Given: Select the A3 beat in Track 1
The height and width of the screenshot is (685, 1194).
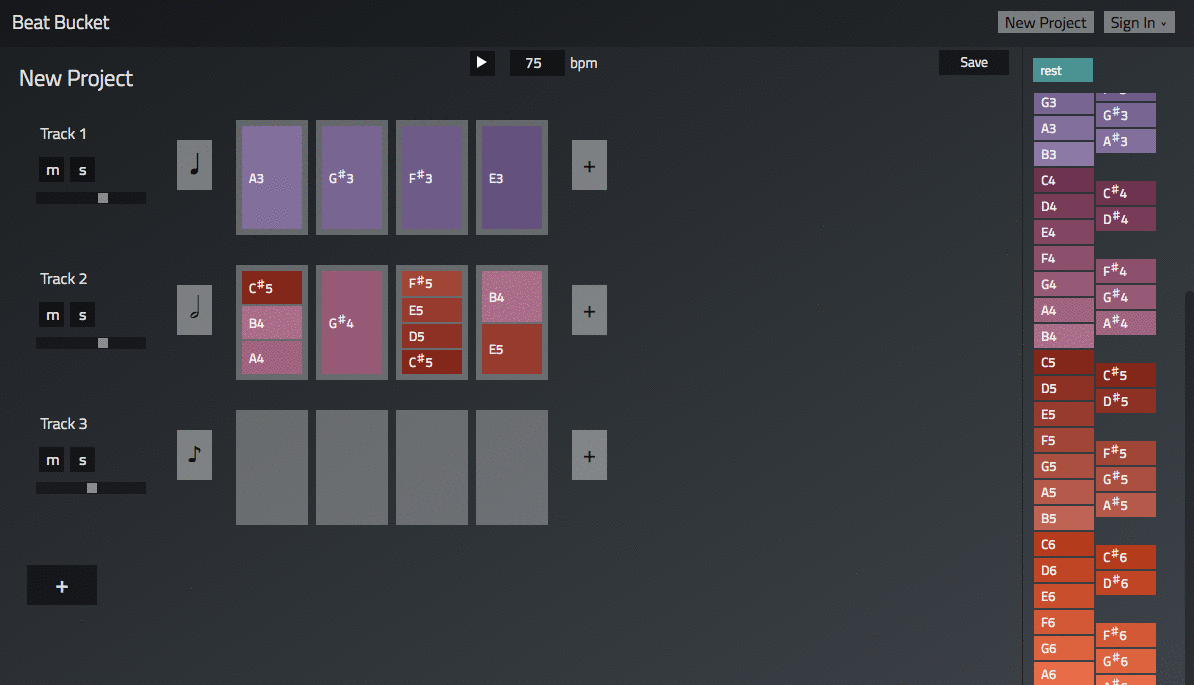Looking at the screenshot, I should coord(272,177).
